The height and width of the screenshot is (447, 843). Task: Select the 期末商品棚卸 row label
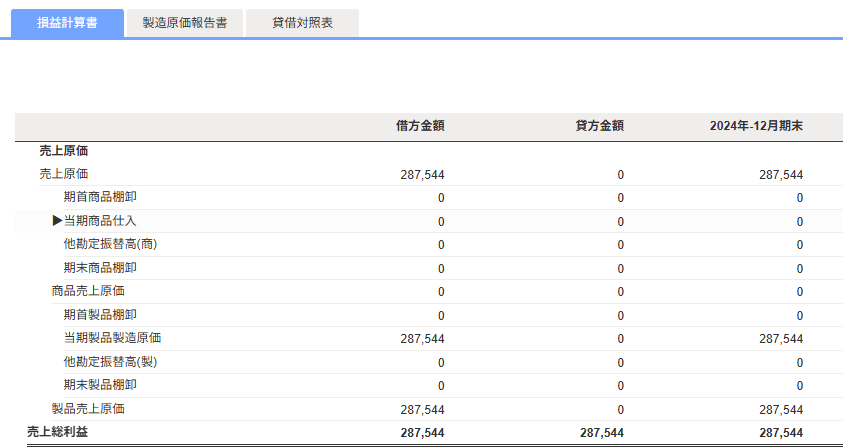100,267
